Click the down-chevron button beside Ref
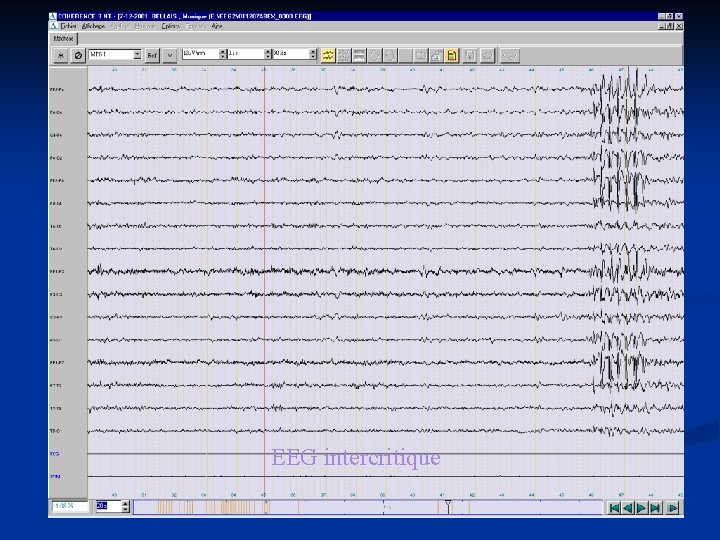Image resolution: width=720 pixels, height=540 pixels. [169, 56]
